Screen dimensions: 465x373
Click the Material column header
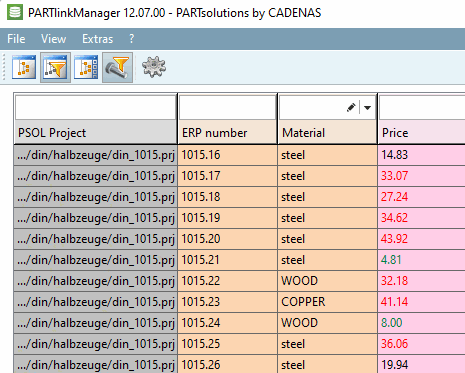327,133
